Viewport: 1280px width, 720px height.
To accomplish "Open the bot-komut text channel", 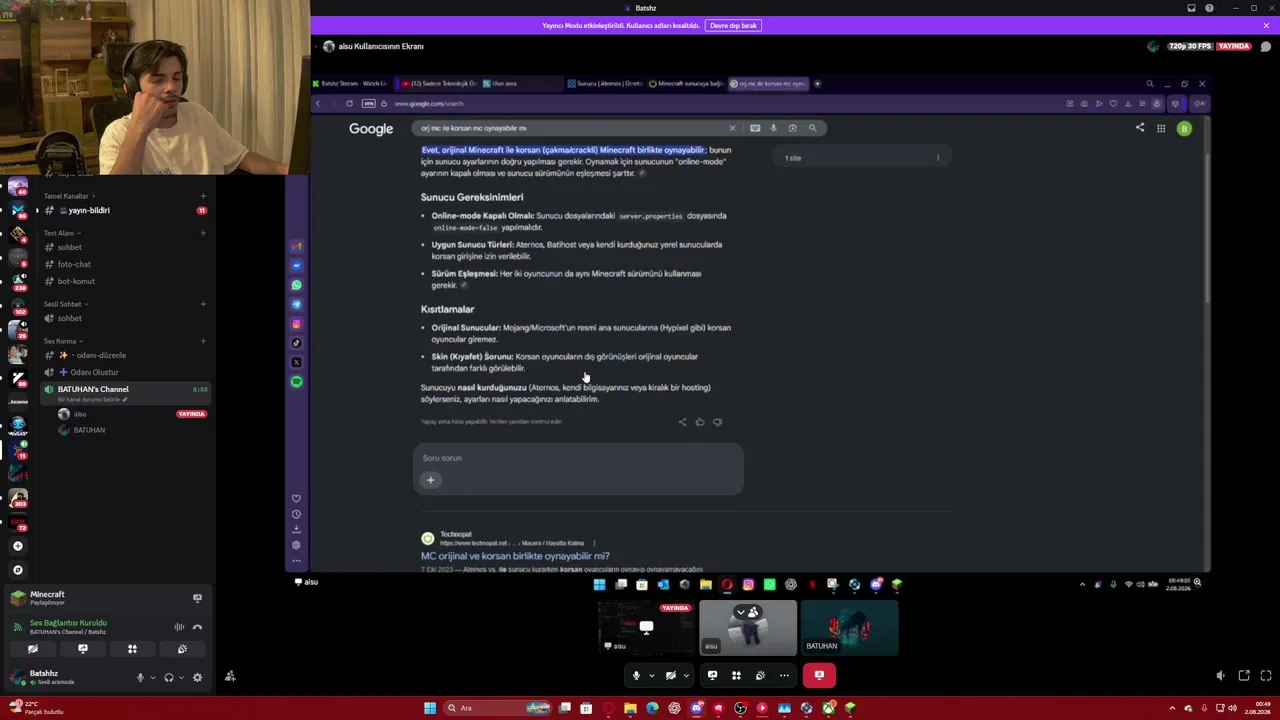I will point(125,281).
